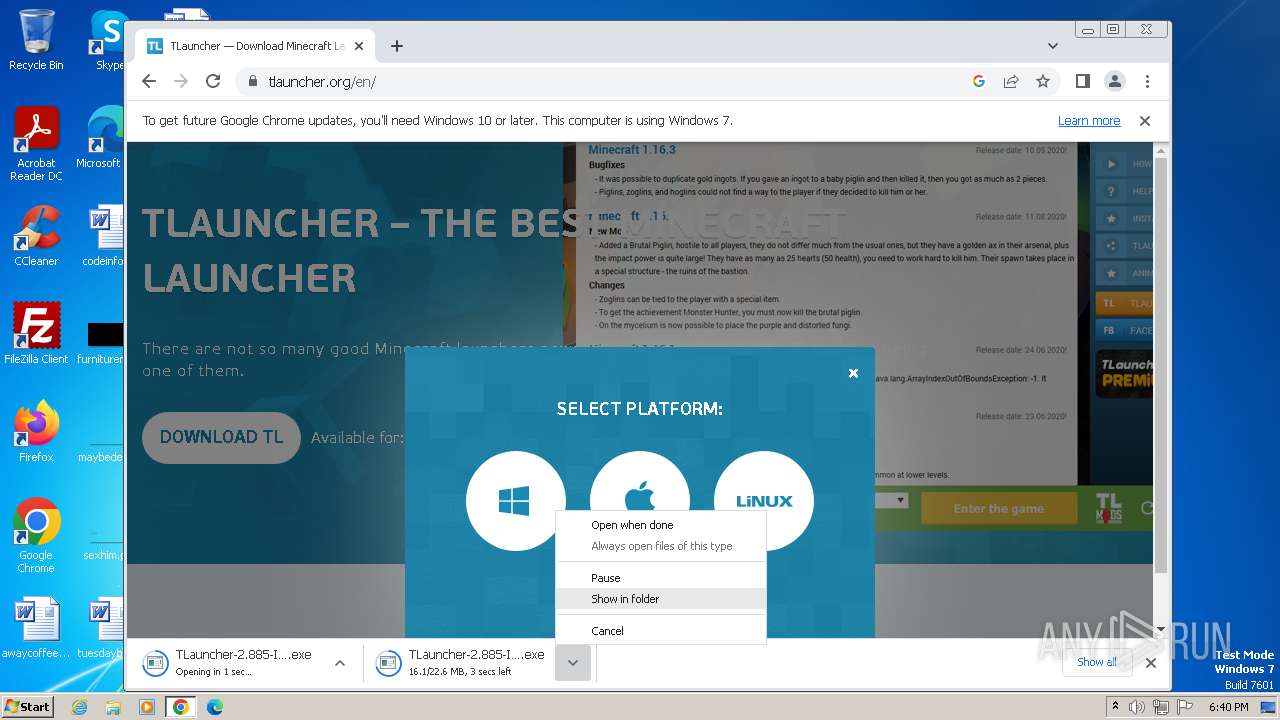This screenshot has width=1280, height=720.
Task: Close the Select Platform dialog
Action: 853,373
